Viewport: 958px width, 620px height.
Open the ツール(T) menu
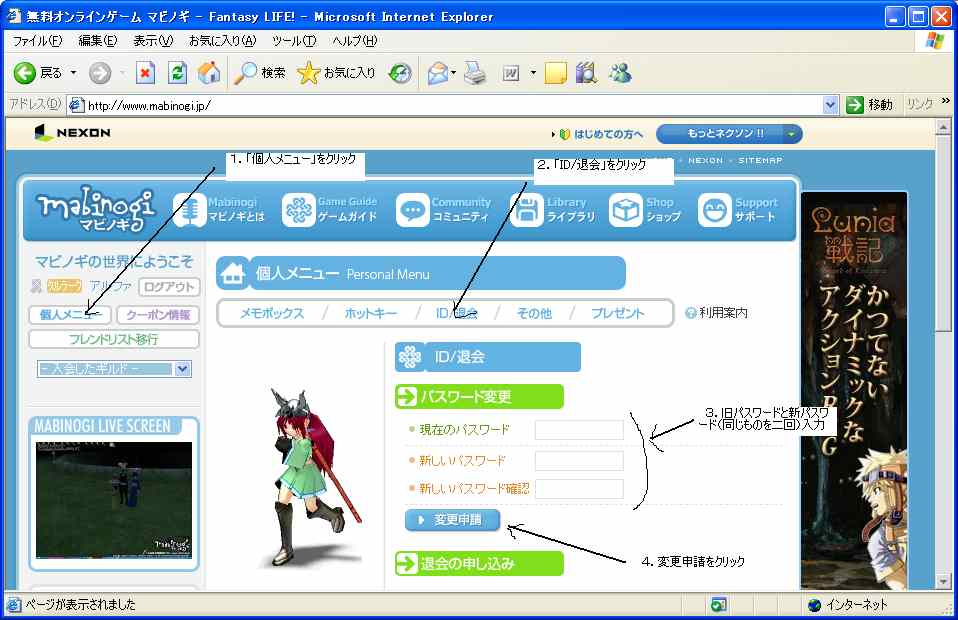pos(294,41)
